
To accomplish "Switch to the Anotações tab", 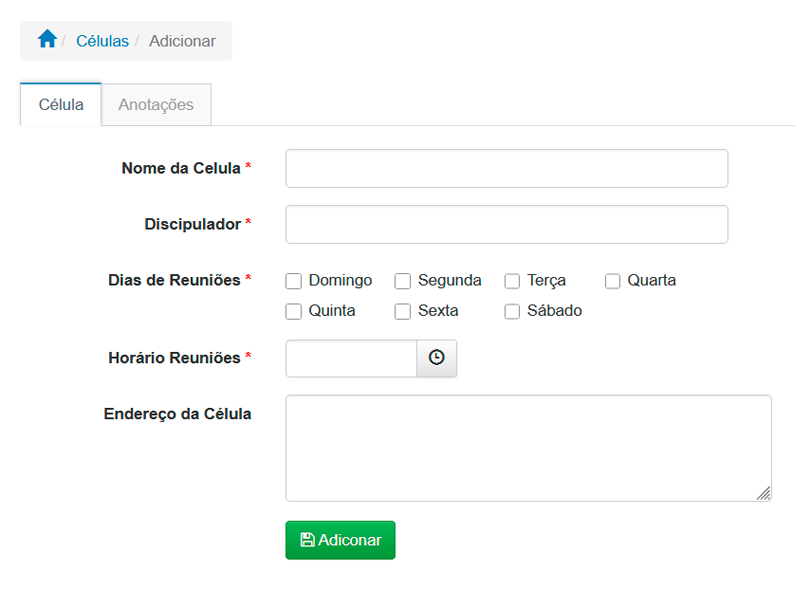I will 156,105.
